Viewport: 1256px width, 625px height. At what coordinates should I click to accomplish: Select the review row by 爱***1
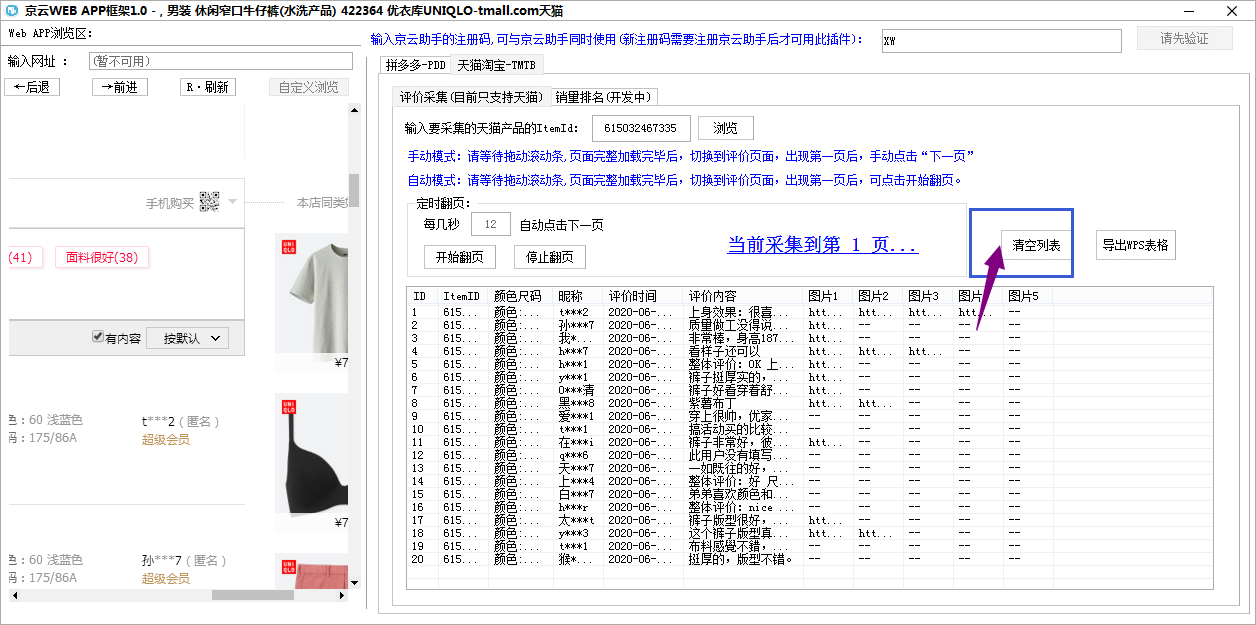pyautogui.click(x=810, y=416)
